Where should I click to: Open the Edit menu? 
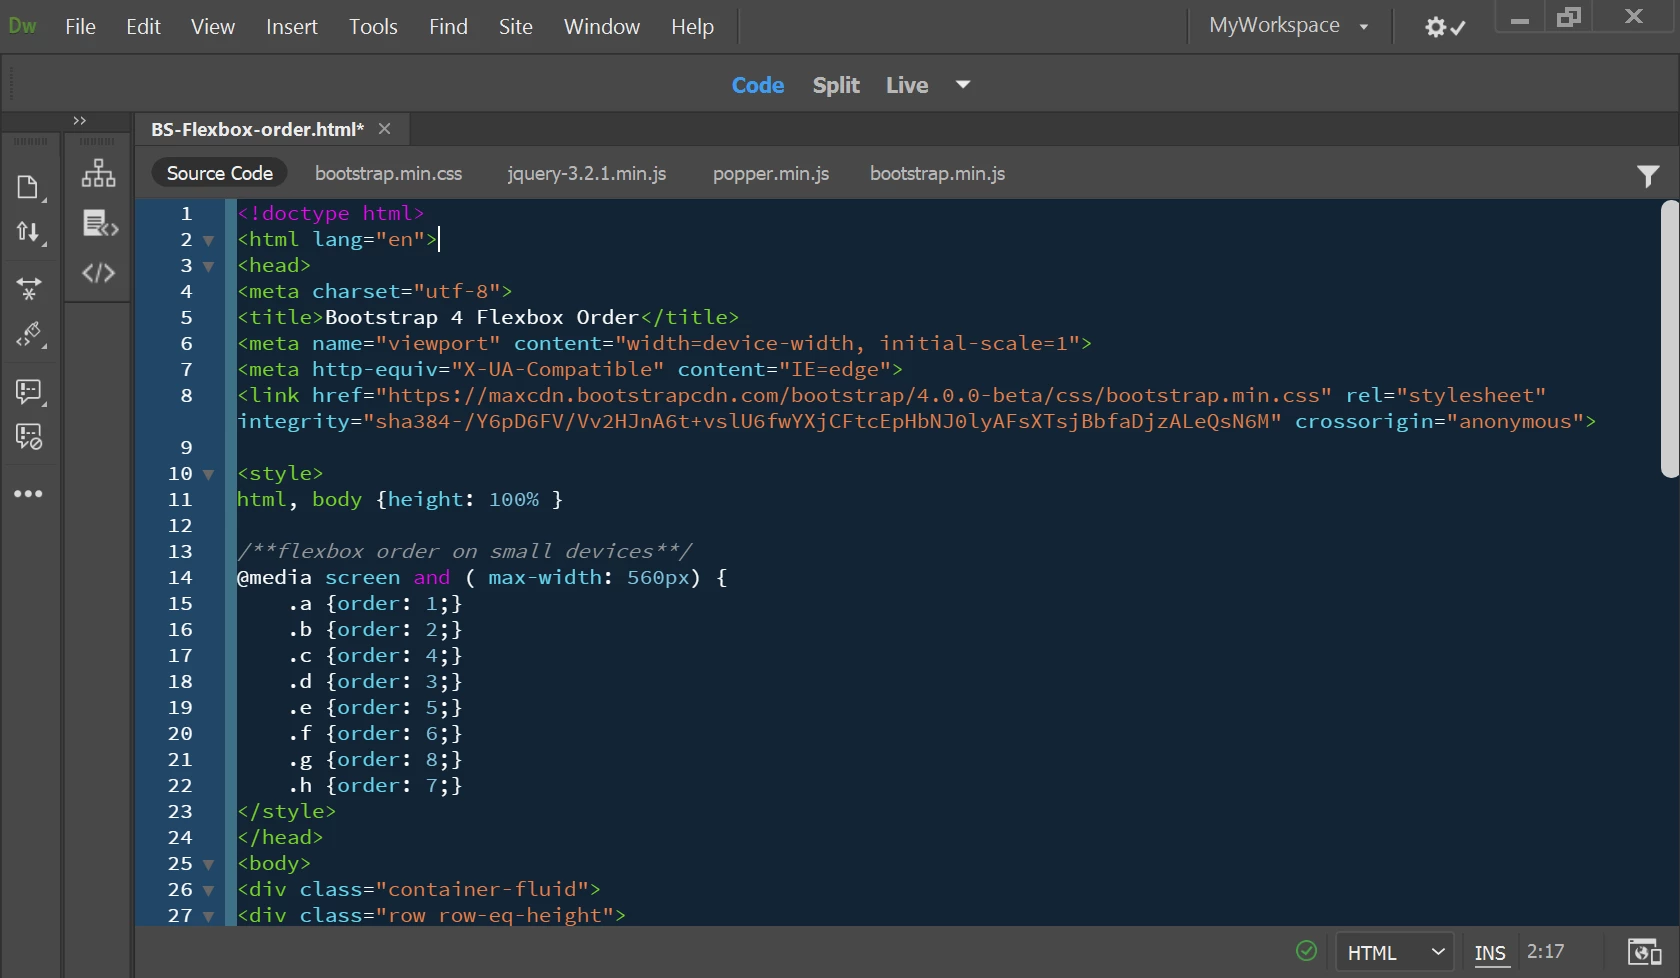[143, 27]
